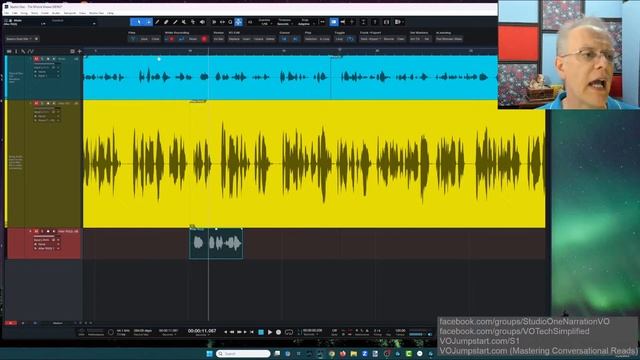
Task: Record-arm the red track
Action: [48, 231]
